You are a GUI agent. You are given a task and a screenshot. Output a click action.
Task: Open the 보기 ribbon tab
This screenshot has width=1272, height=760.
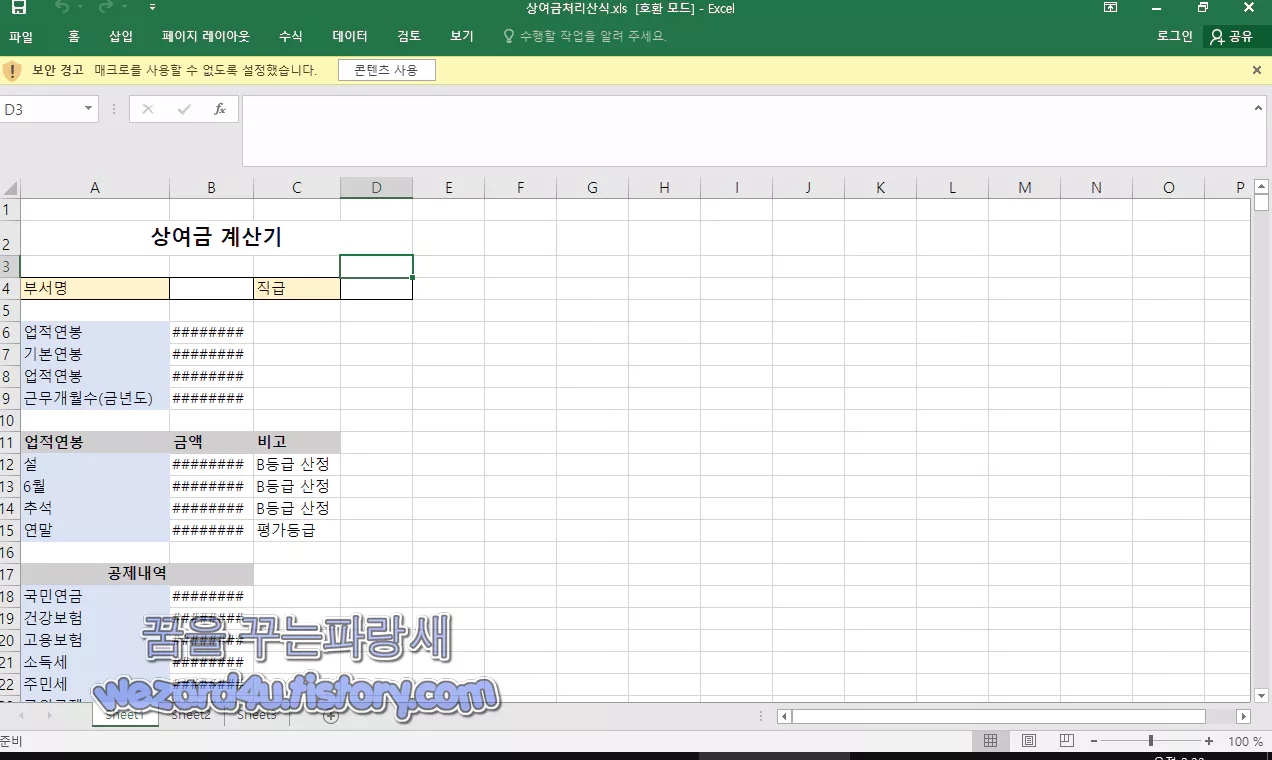[462, 36]
